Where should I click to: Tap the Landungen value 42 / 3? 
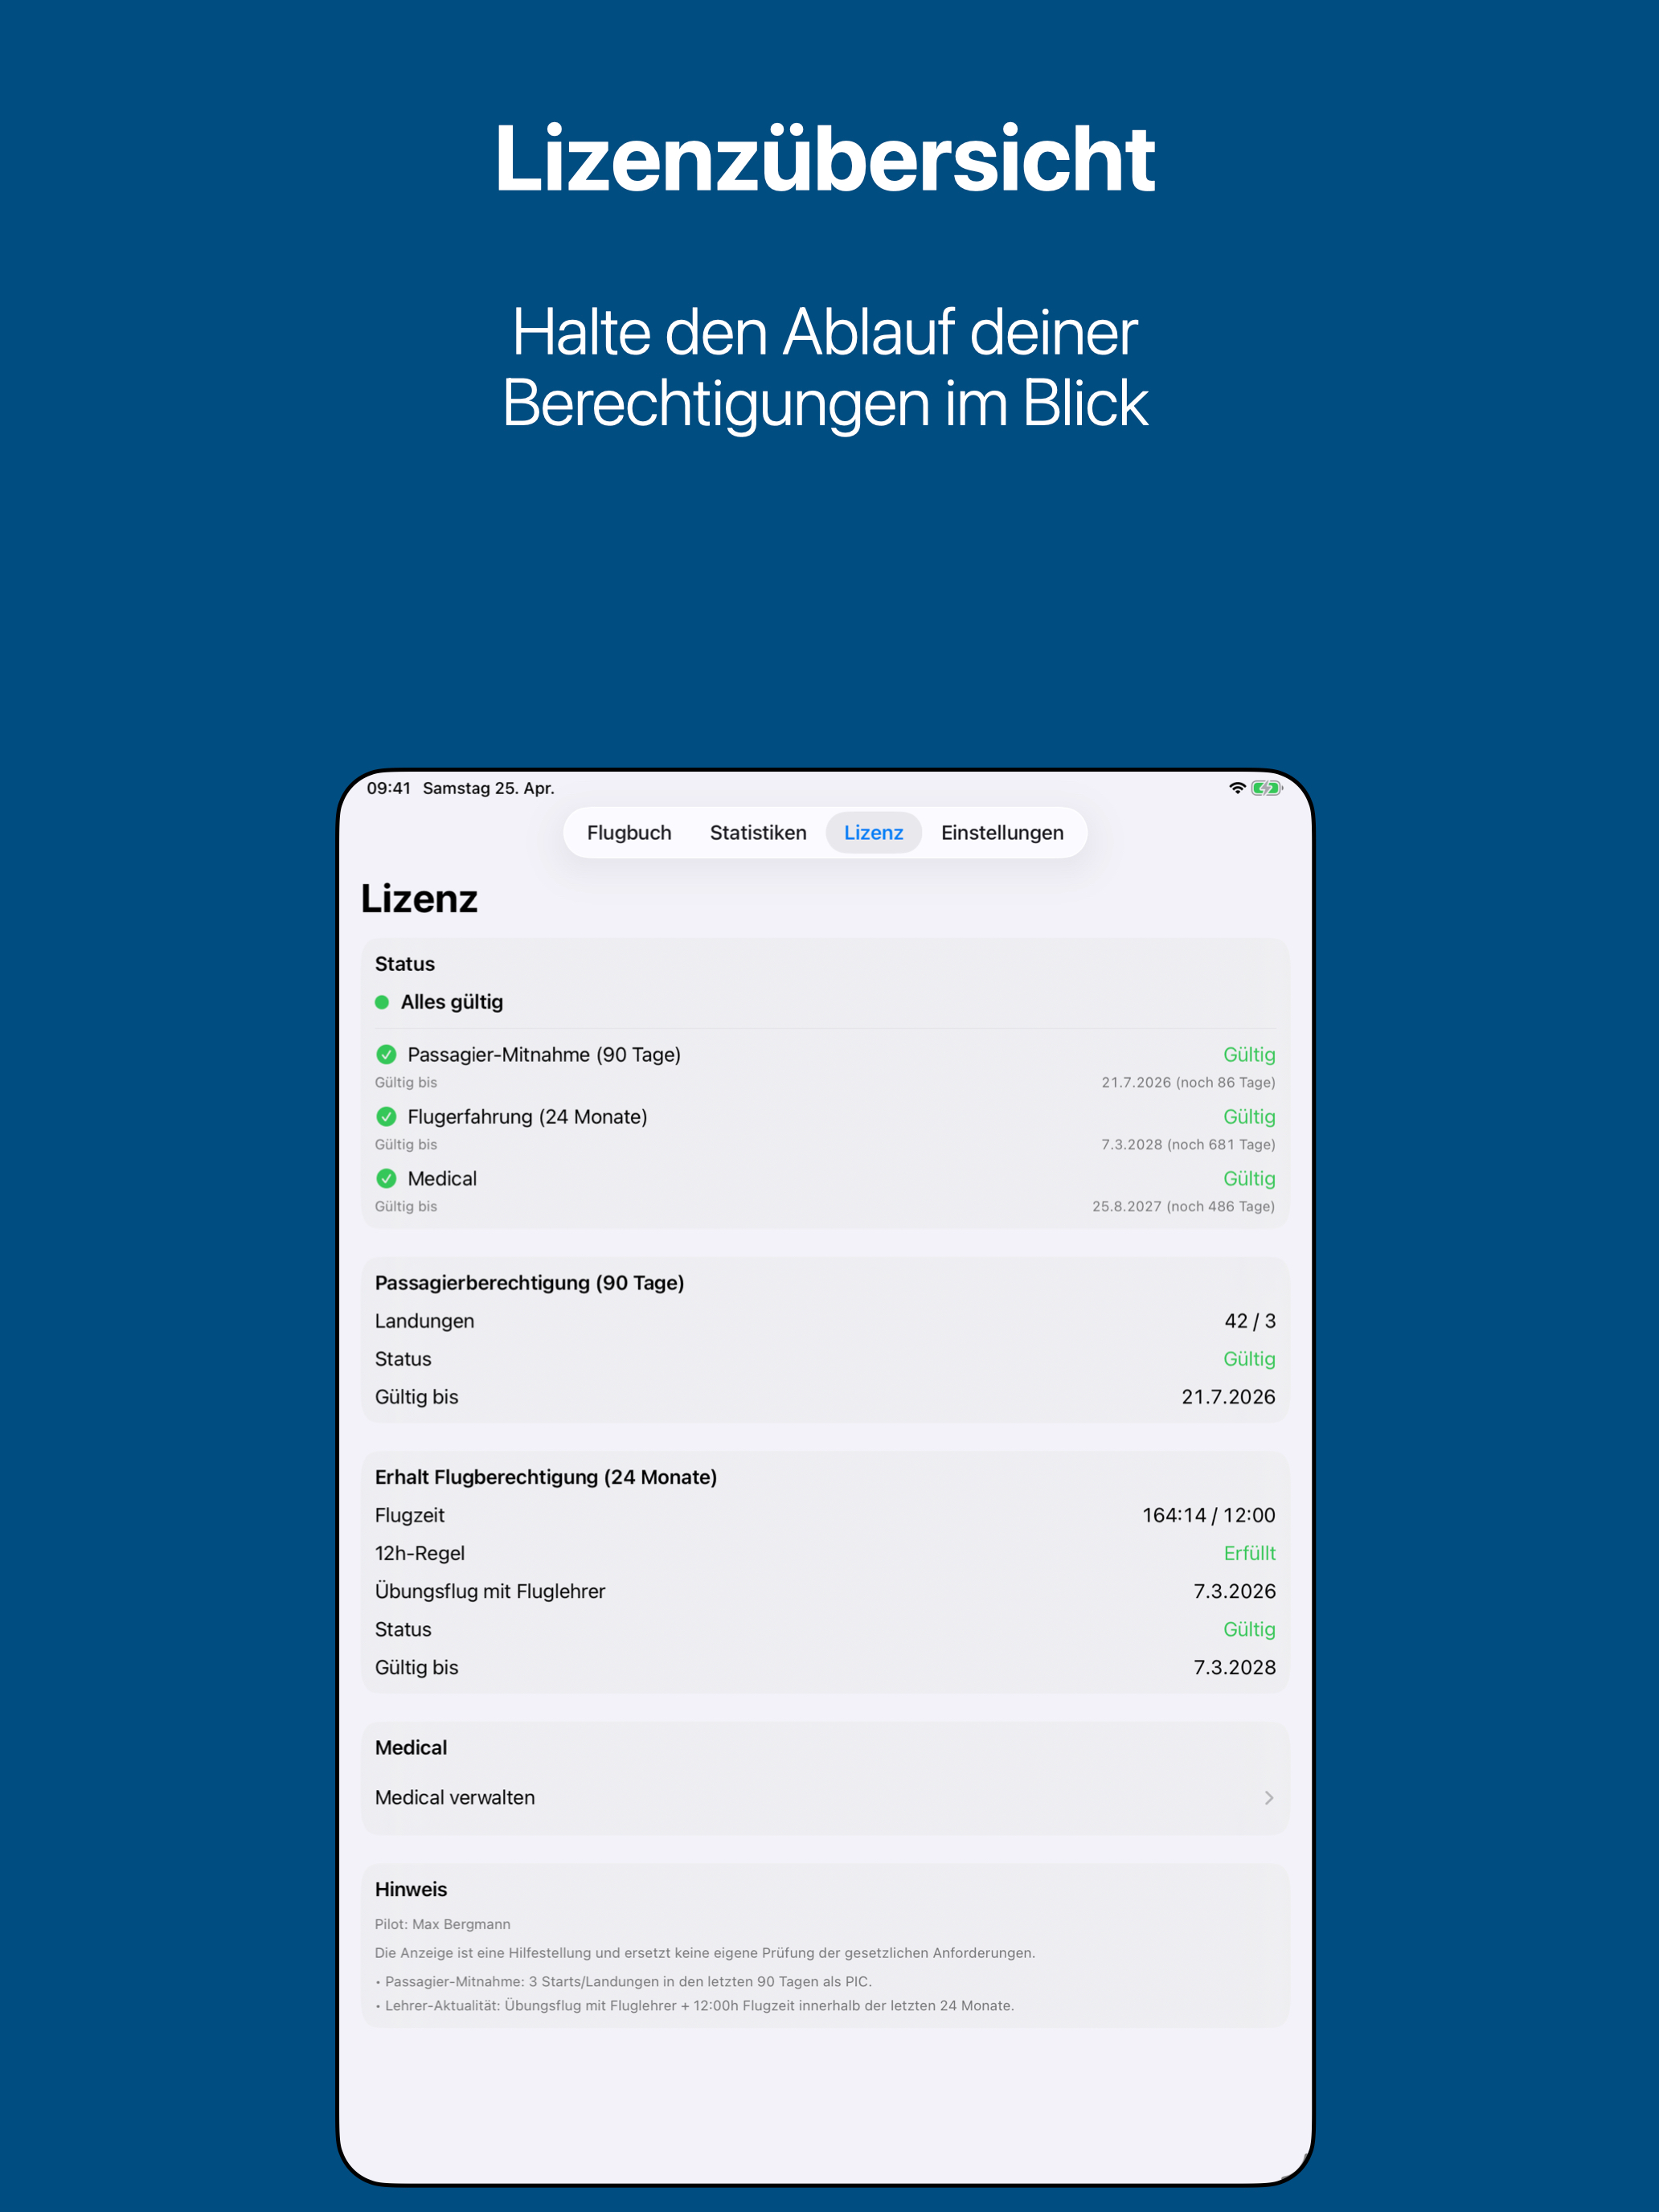pyautogui.click(x=1250, y=1320)
